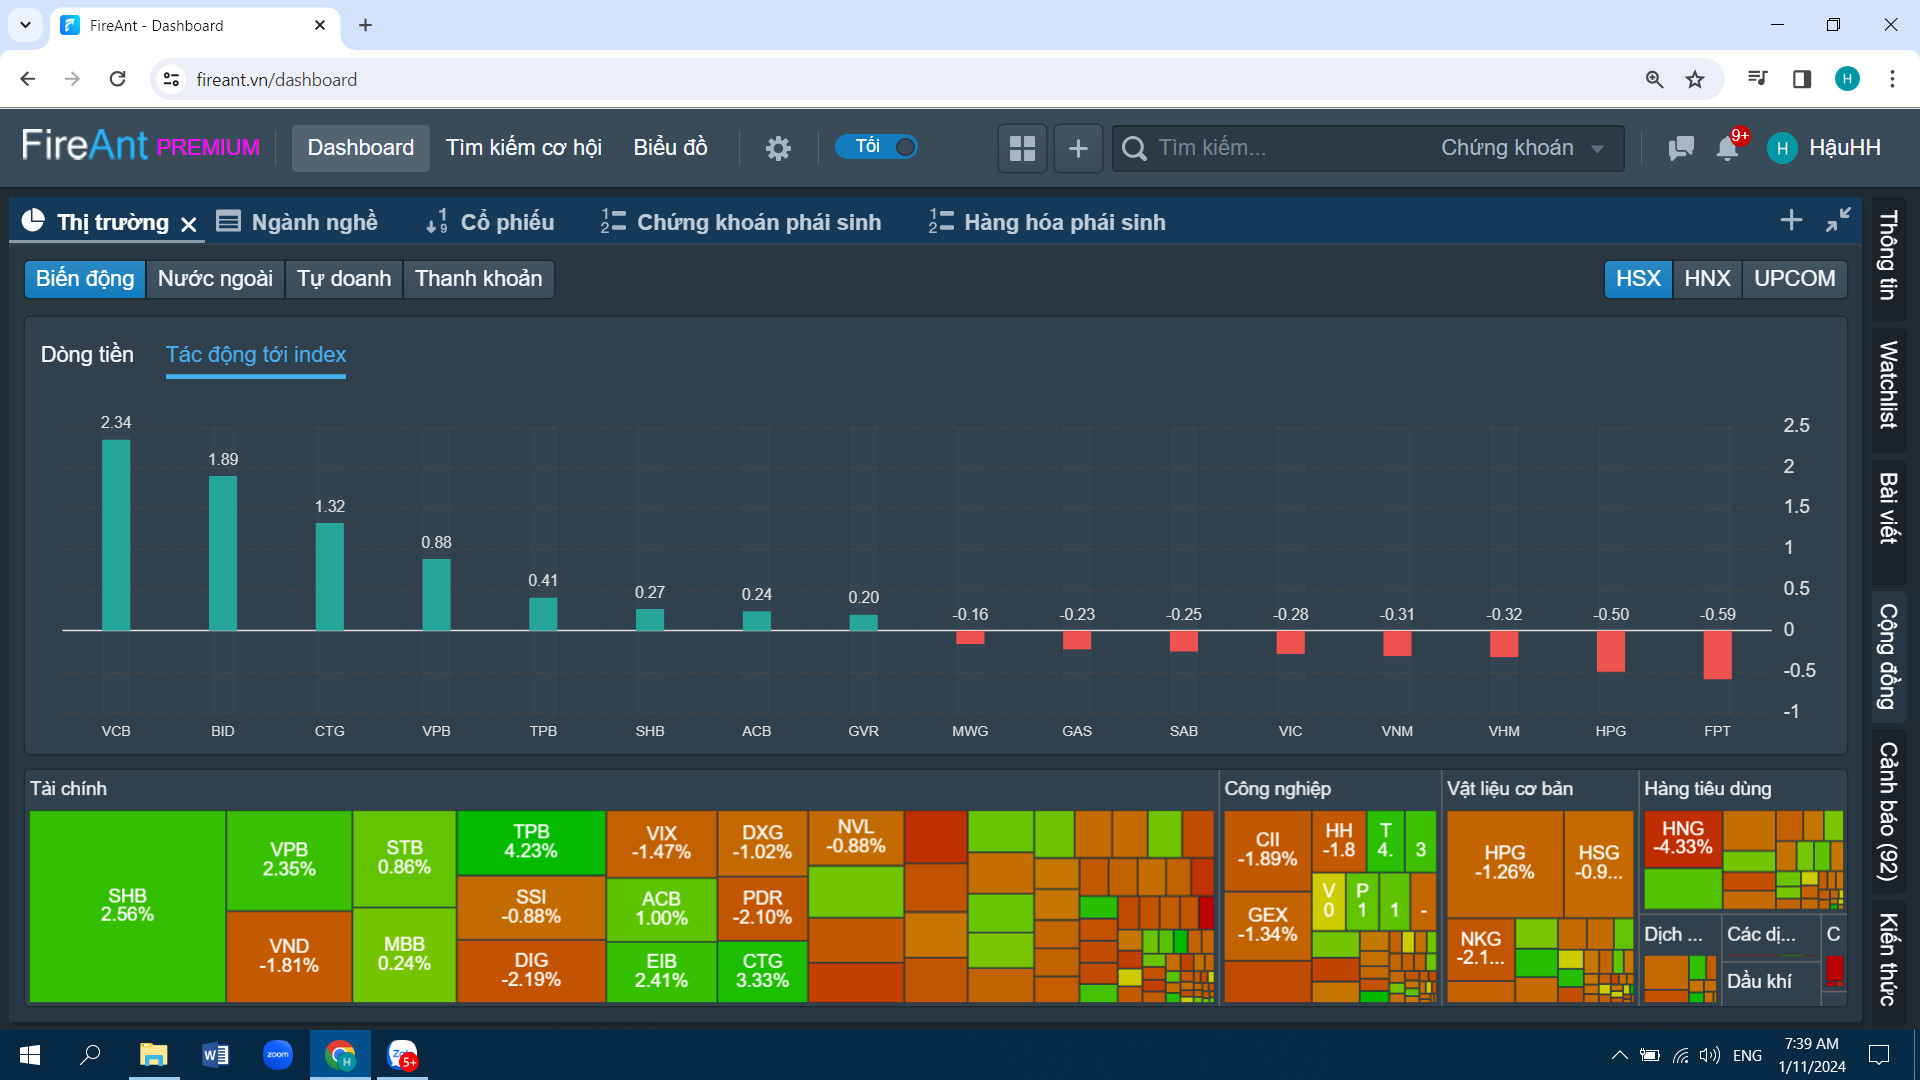Open the grid layout icon
The height and width of the screenshot is (1080, 1920).
coord(1022,148)
